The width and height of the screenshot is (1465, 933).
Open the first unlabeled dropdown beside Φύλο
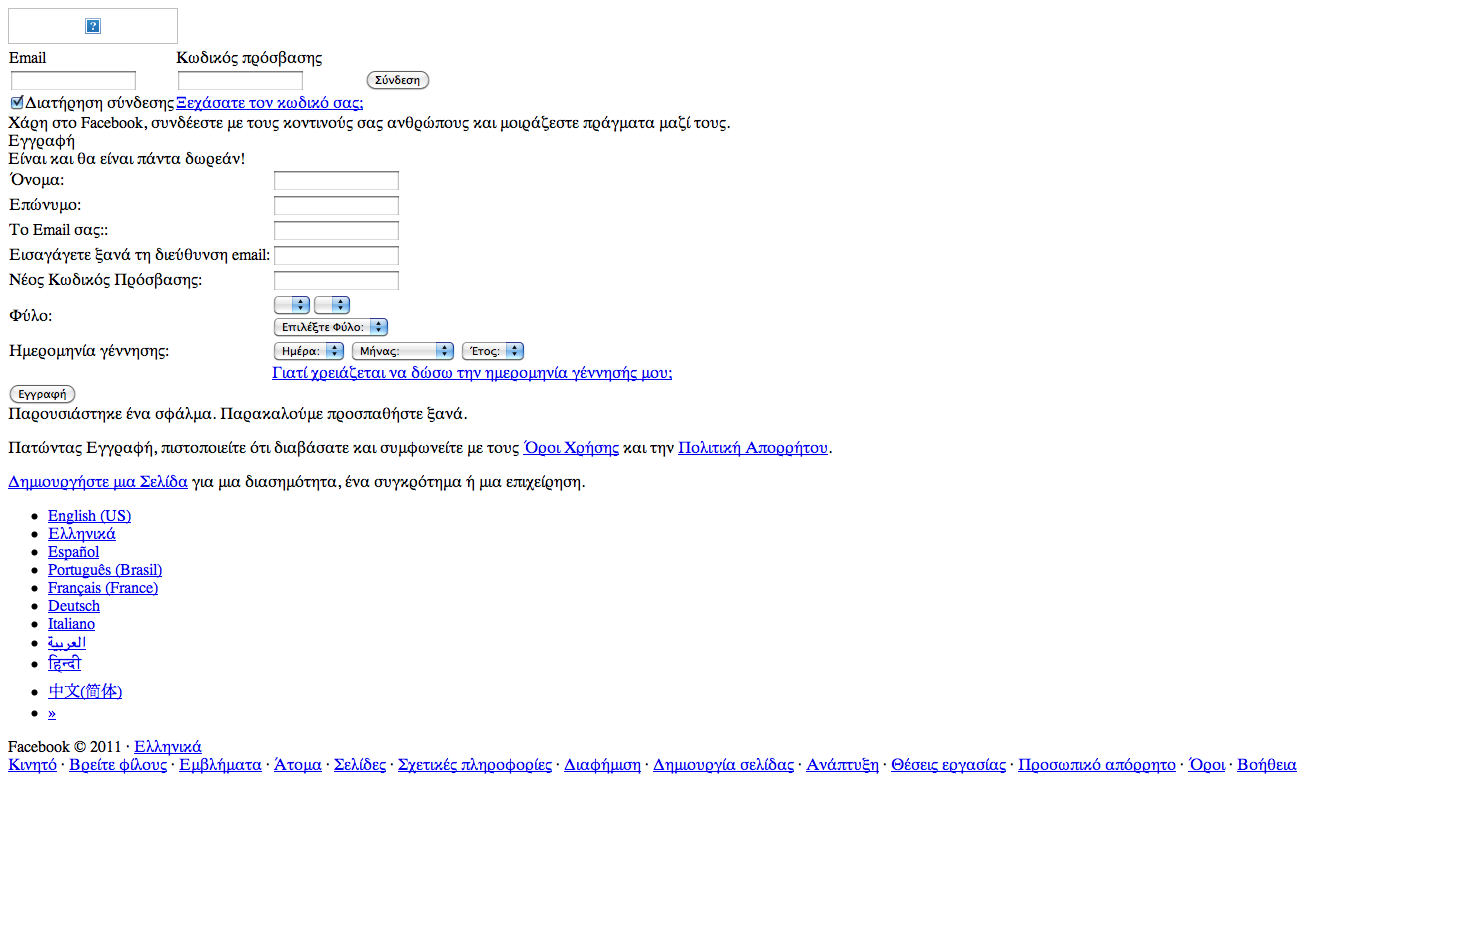(292, 305)
